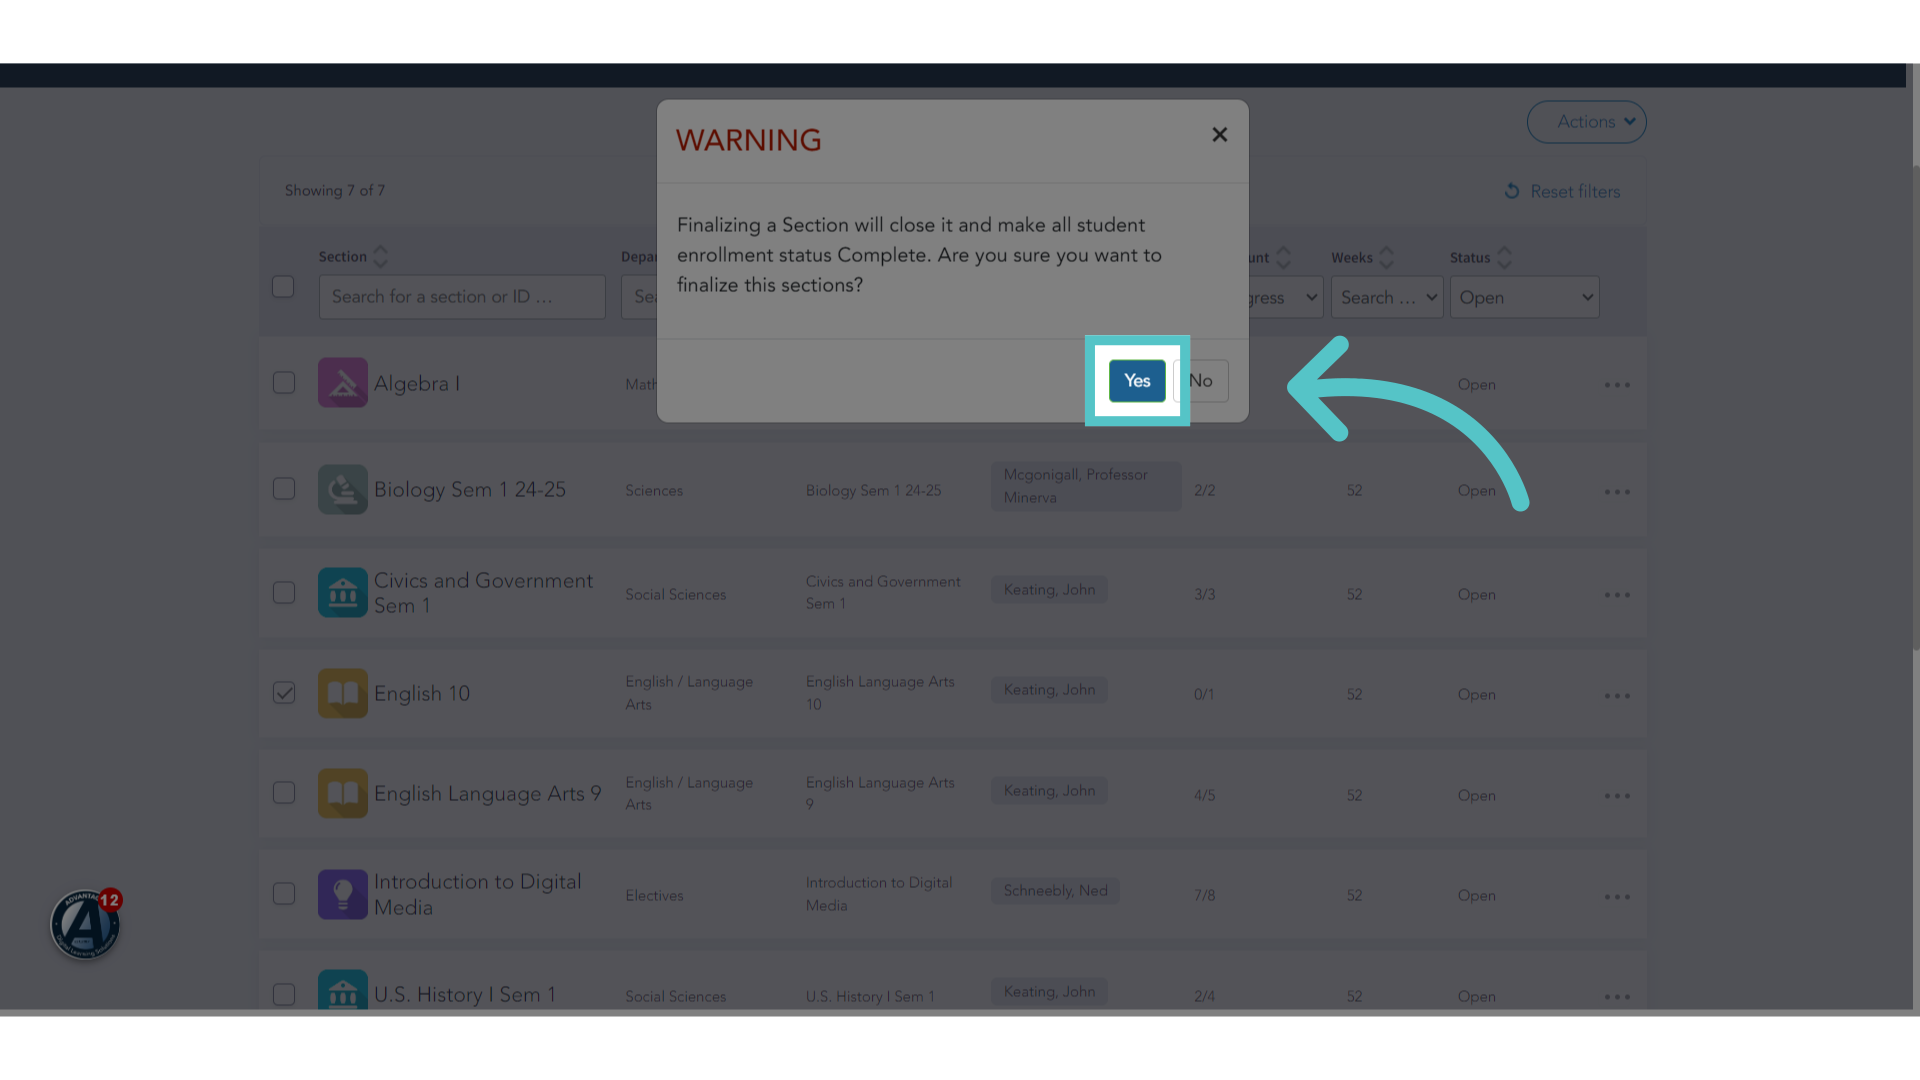The image size is (1920, 1080).
Task: Click the Keating, John tag in English 10 row
Action: (x=1049, y=690)
